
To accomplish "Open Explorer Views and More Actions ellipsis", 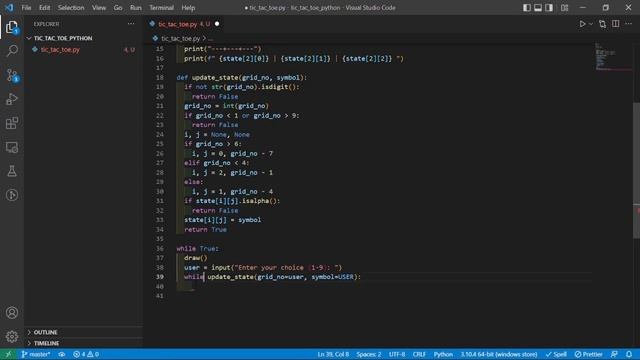I will tap(131, 24).
